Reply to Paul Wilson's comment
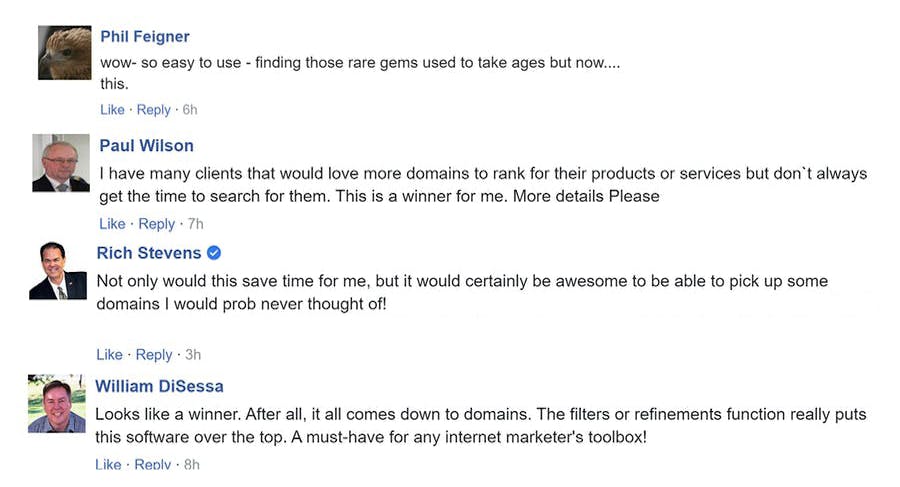This screenshot has width=900, height=487. tap(156, 224)
